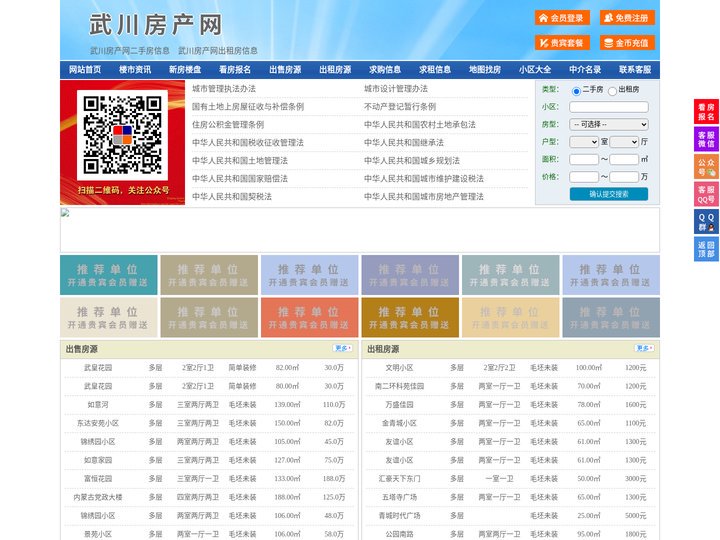Open the 如意河 sale listing

coord(98,405)
